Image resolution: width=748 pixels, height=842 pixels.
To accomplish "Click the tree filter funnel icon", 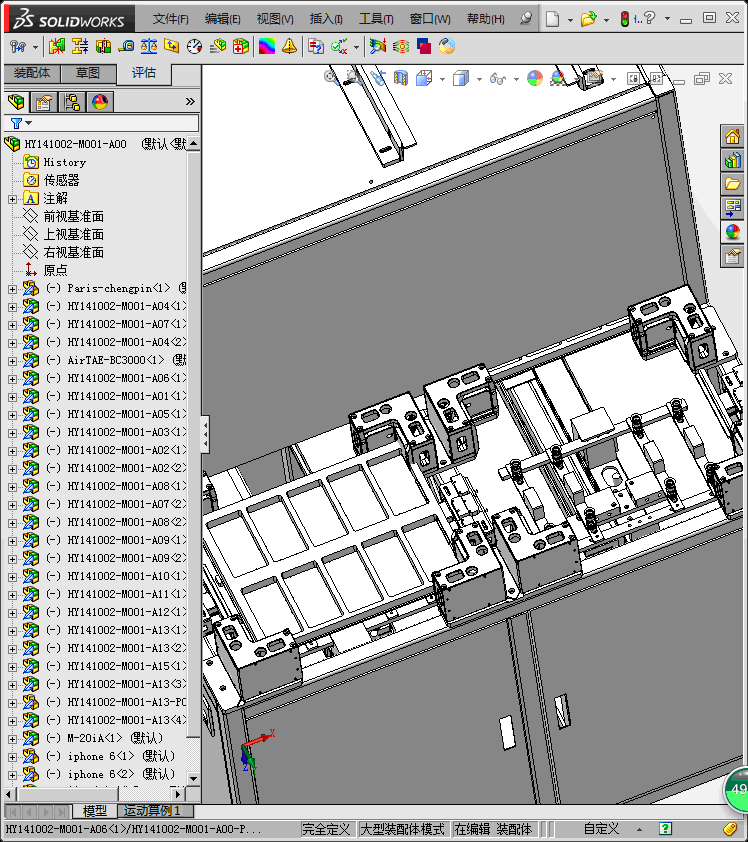I will (16, 123).
